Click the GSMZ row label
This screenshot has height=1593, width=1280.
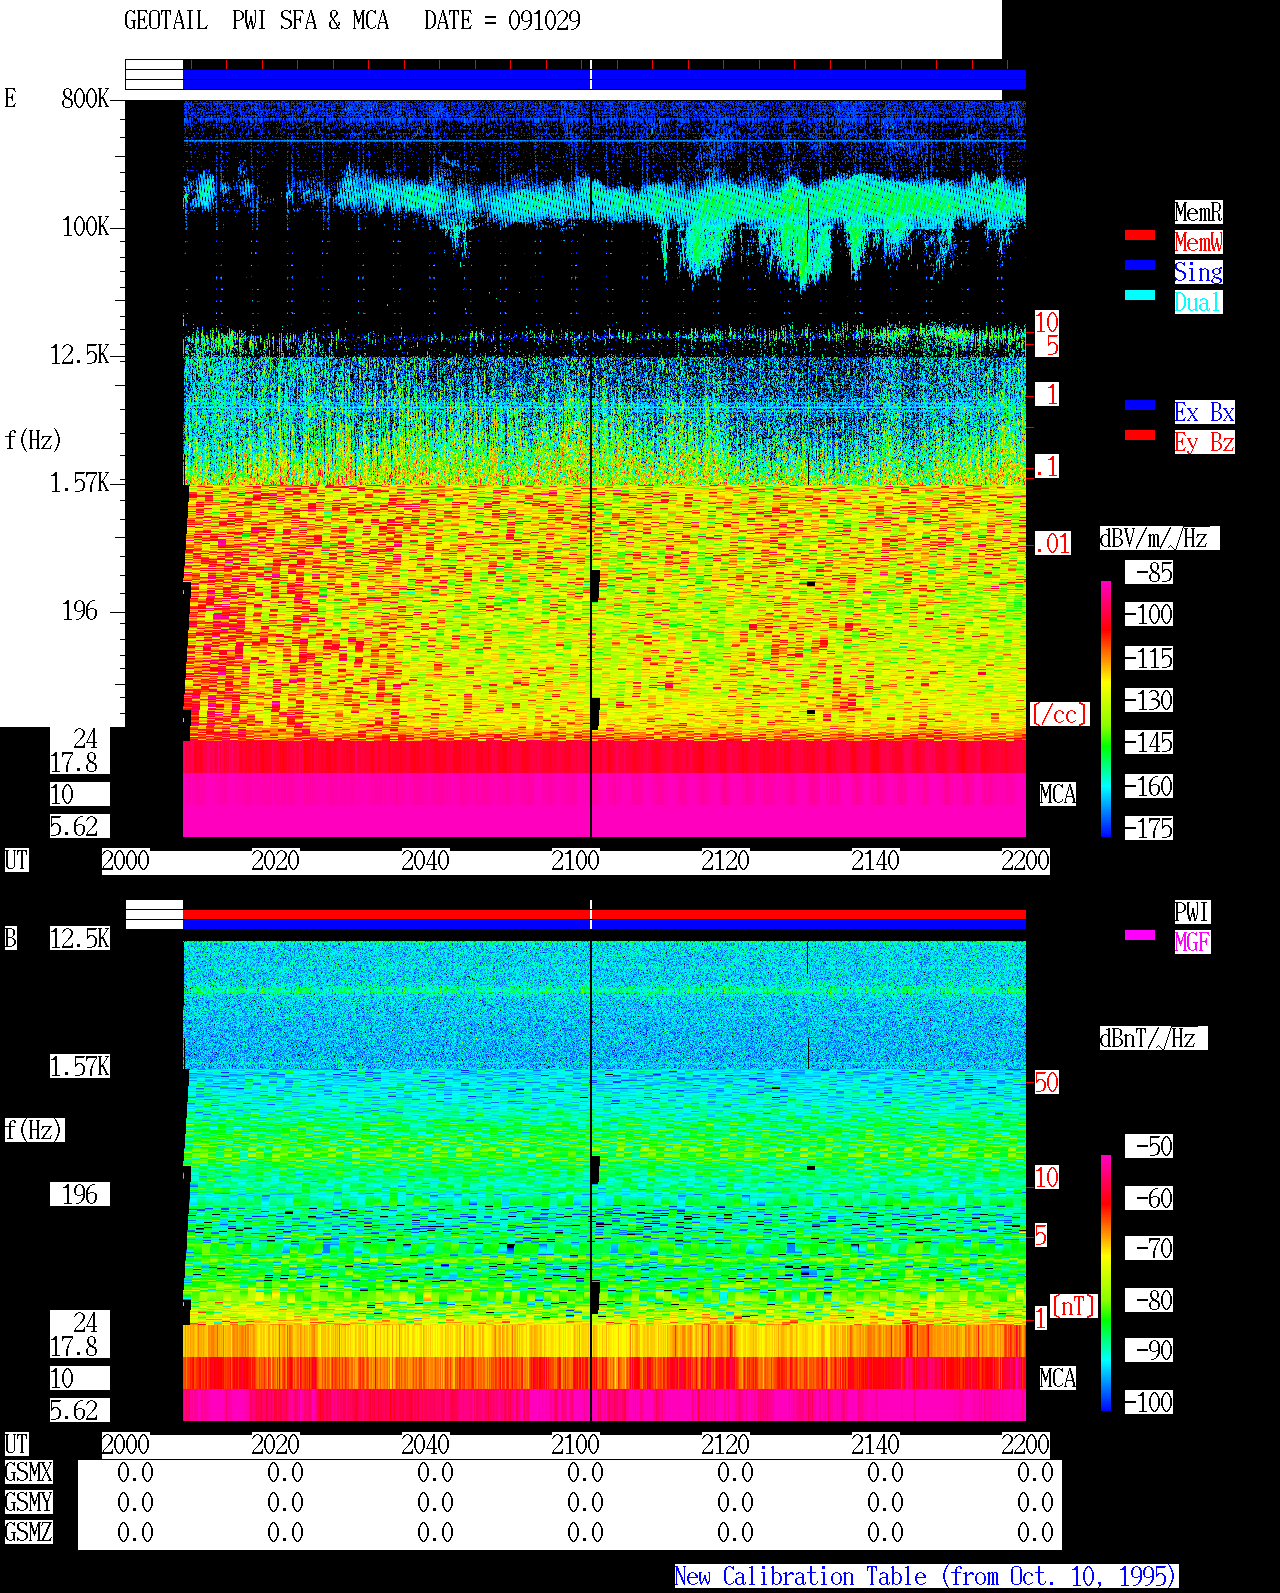click(x=28, y=1532)
